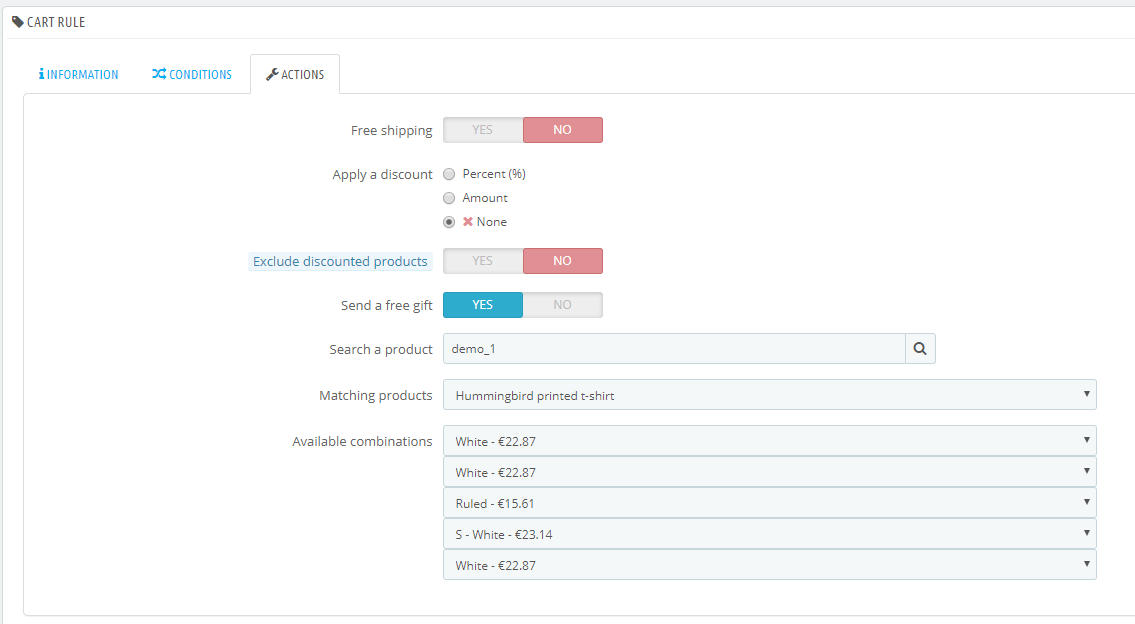Click the Search a product label

(381, 350)
